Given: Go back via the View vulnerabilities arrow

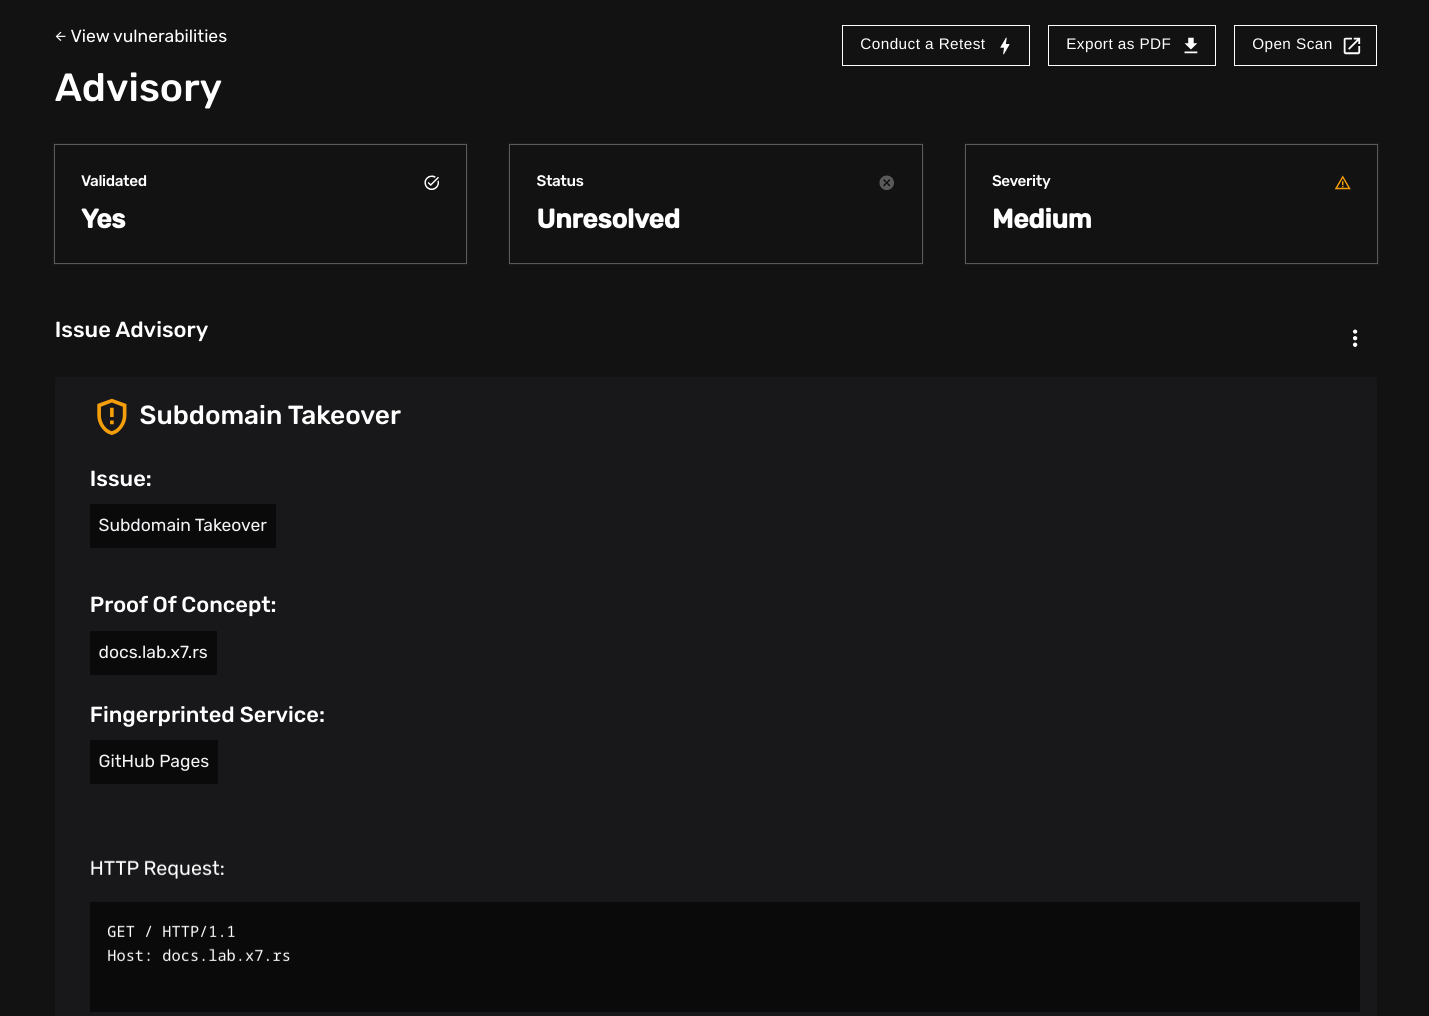Looking at the screenshot, I should [59, 36].
